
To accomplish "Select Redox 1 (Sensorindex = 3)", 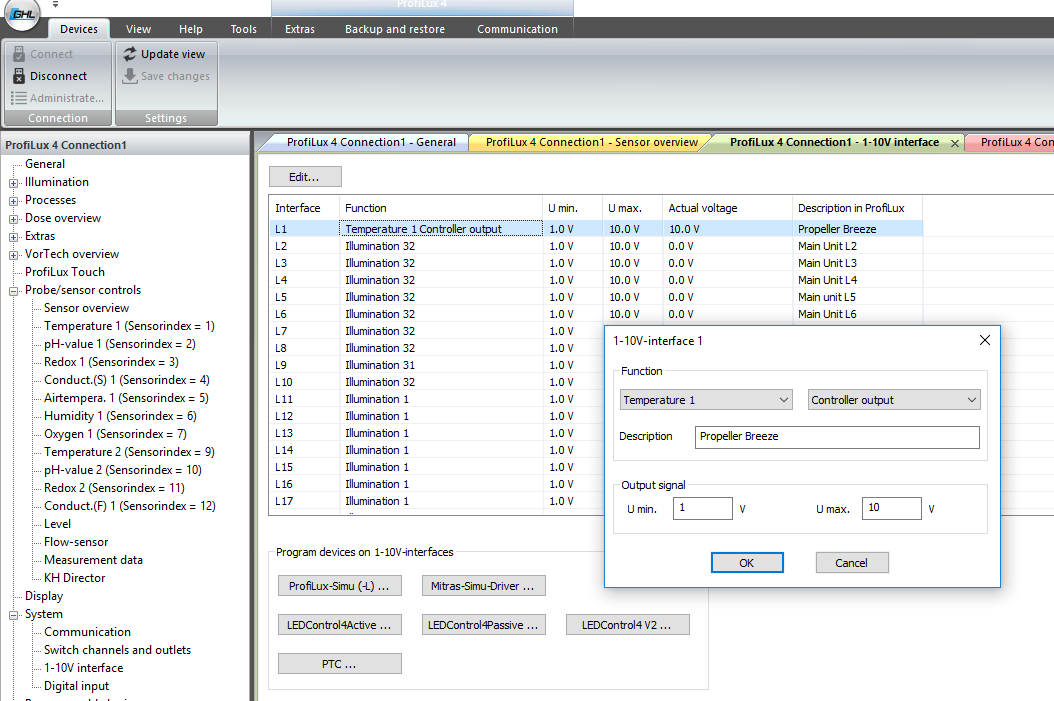I will [x=111, y=362].
